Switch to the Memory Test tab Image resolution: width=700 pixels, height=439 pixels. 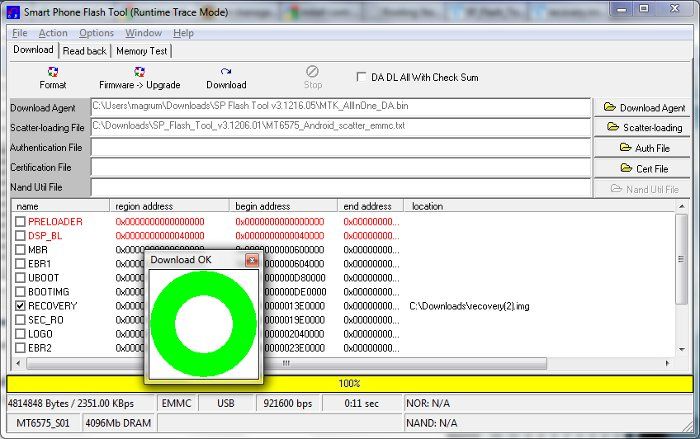point(142,51)
